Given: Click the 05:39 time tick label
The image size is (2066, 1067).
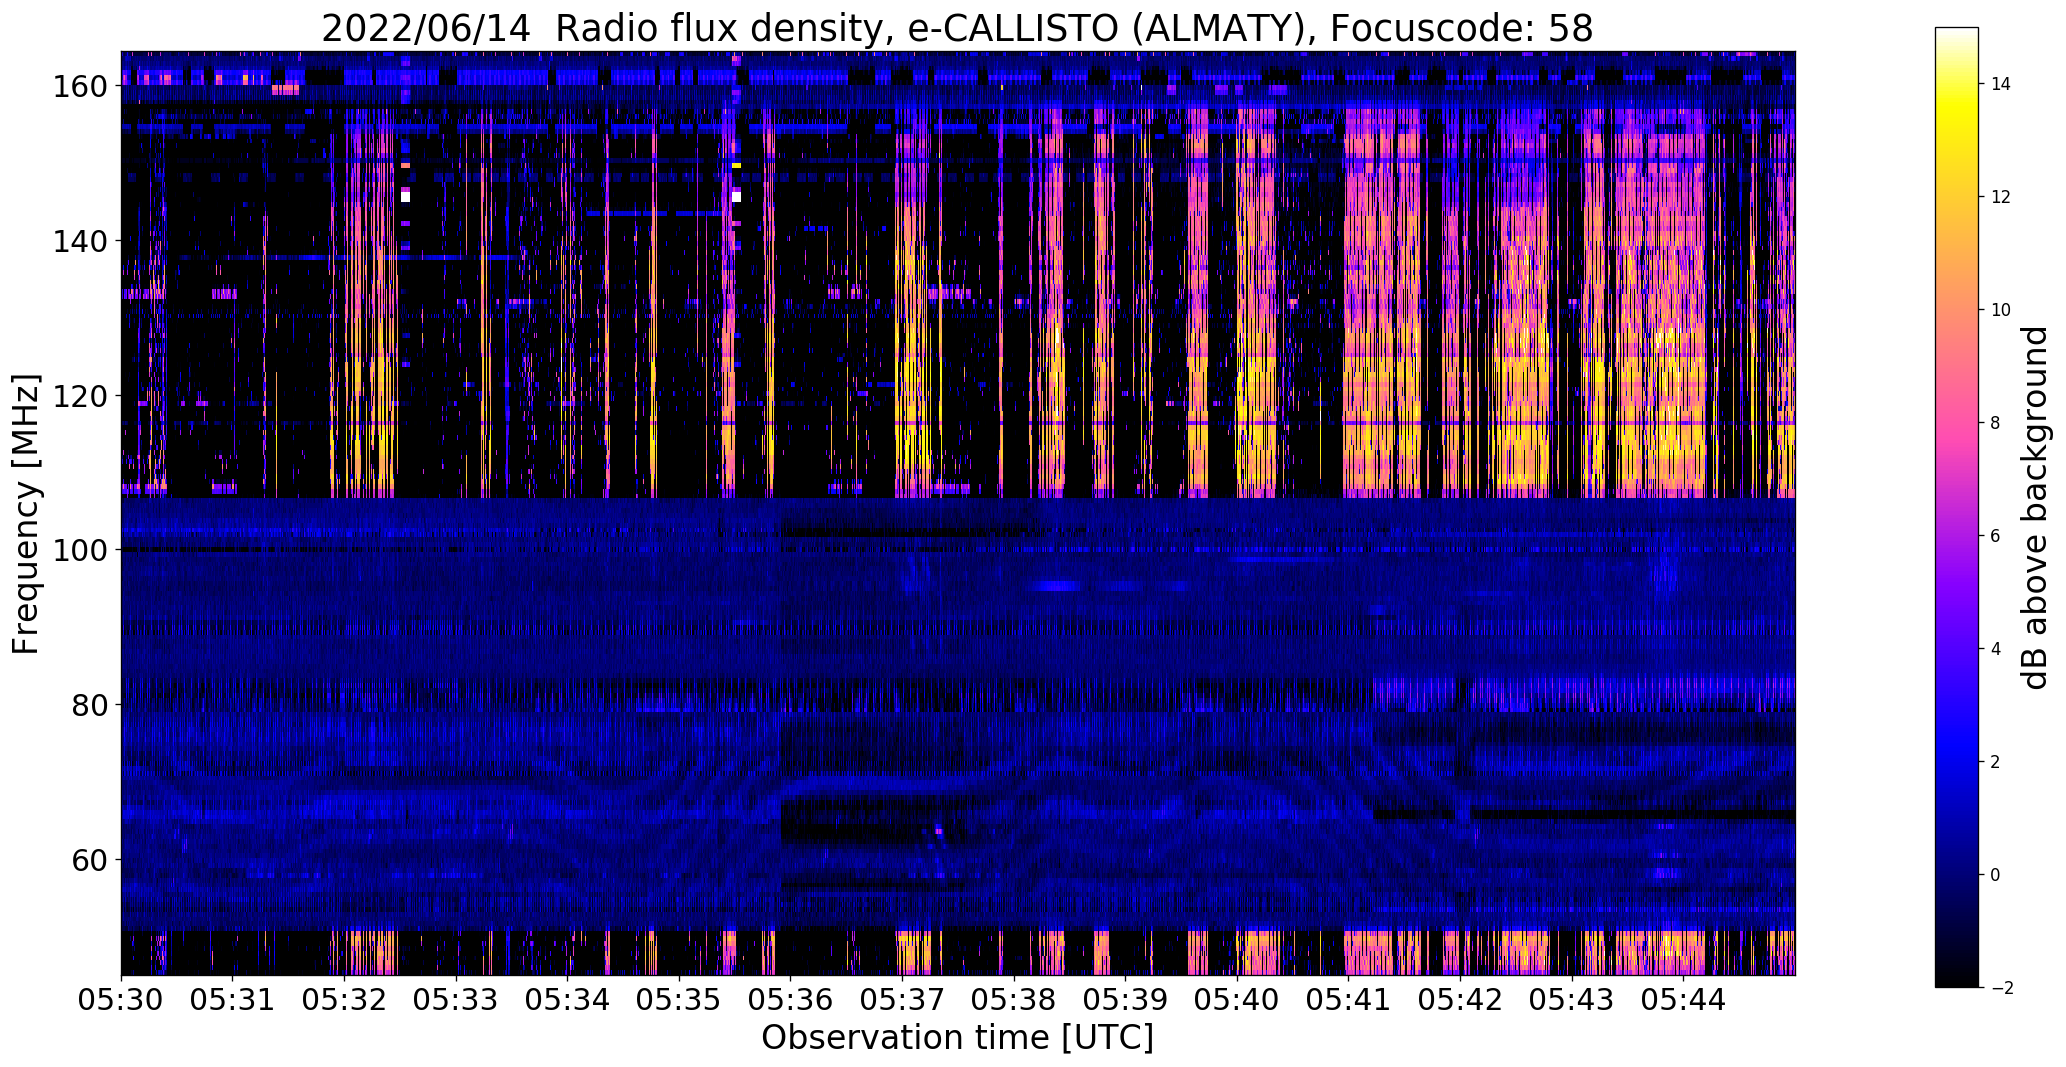Looking at the screenshot, I should tap(1126, 999).
